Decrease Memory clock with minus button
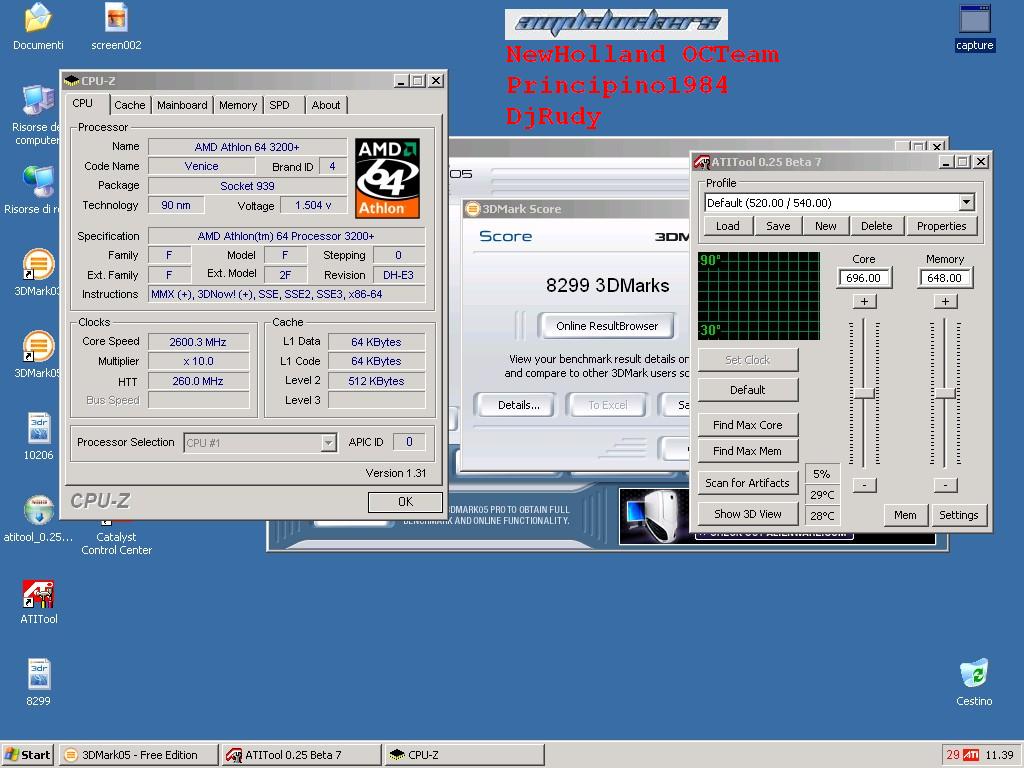Screen dimensions: 1024x768 click(945, 485)
